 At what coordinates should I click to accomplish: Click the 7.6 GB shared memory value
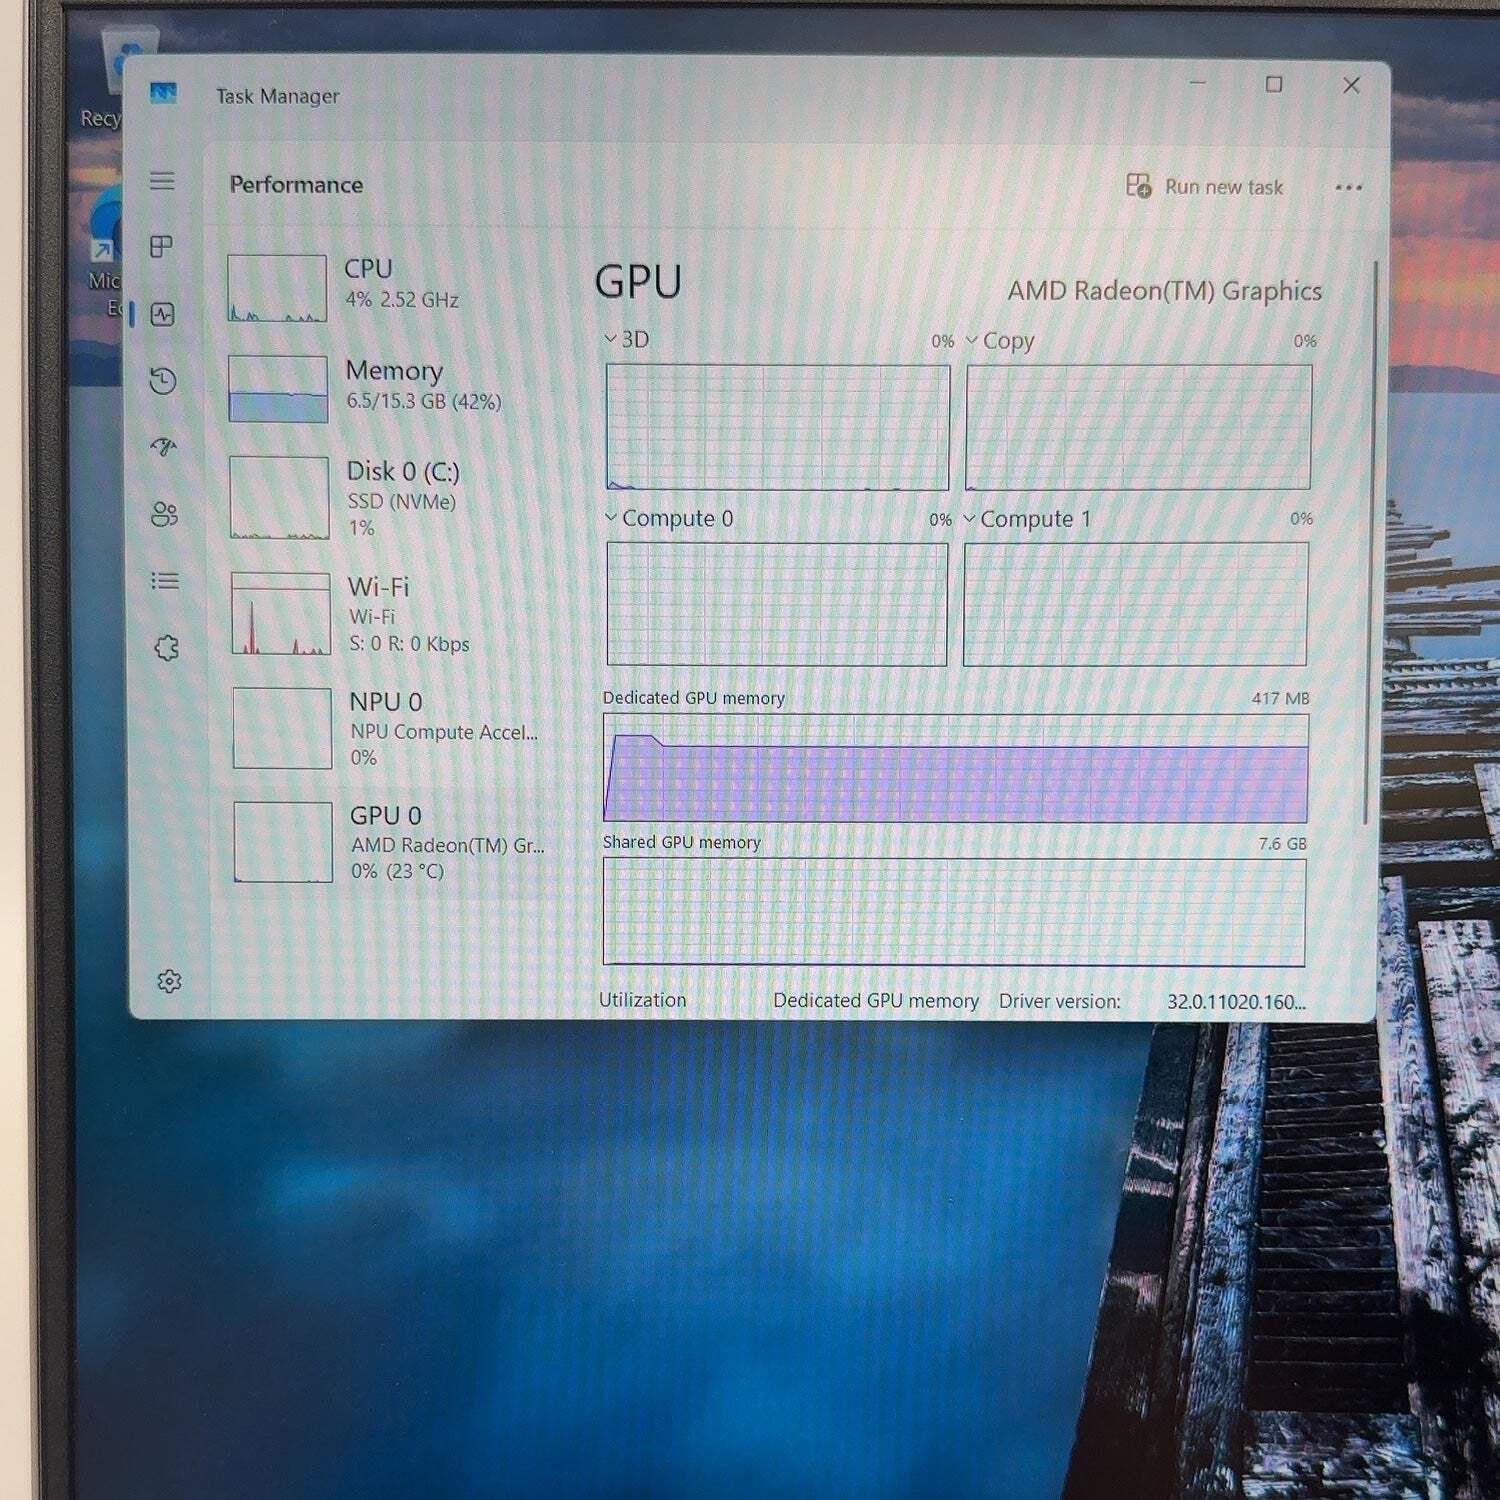pos(1282,843)
